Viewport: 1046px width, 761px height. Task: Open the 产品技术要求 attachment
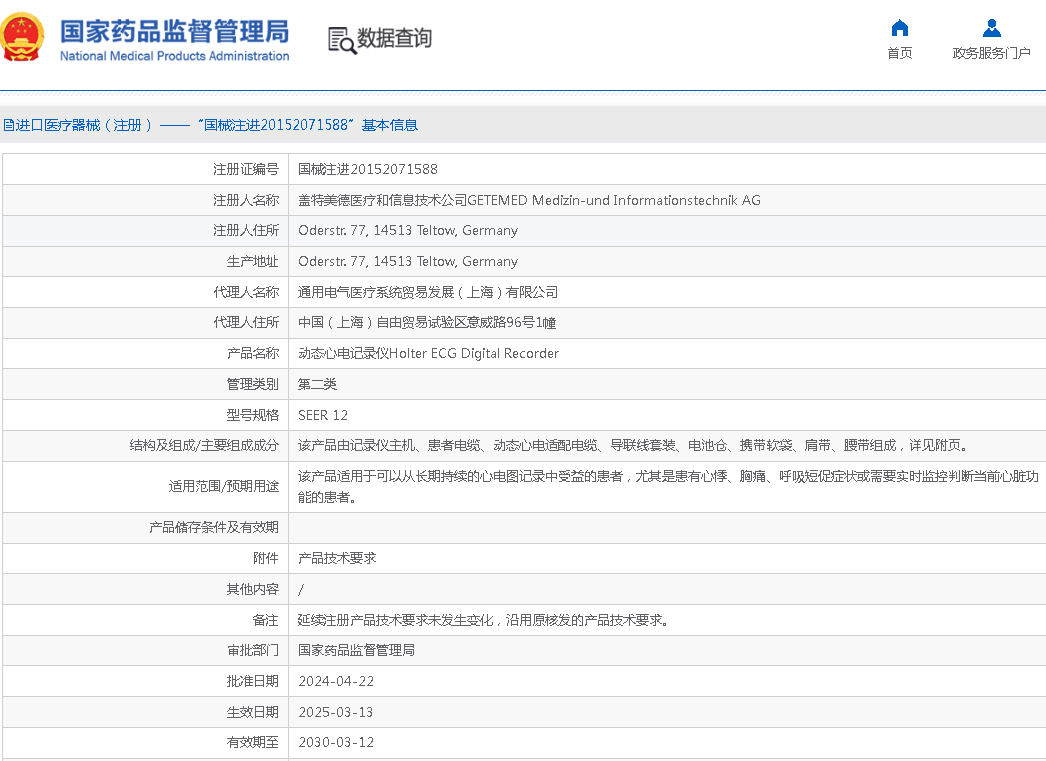pos(337,558)
